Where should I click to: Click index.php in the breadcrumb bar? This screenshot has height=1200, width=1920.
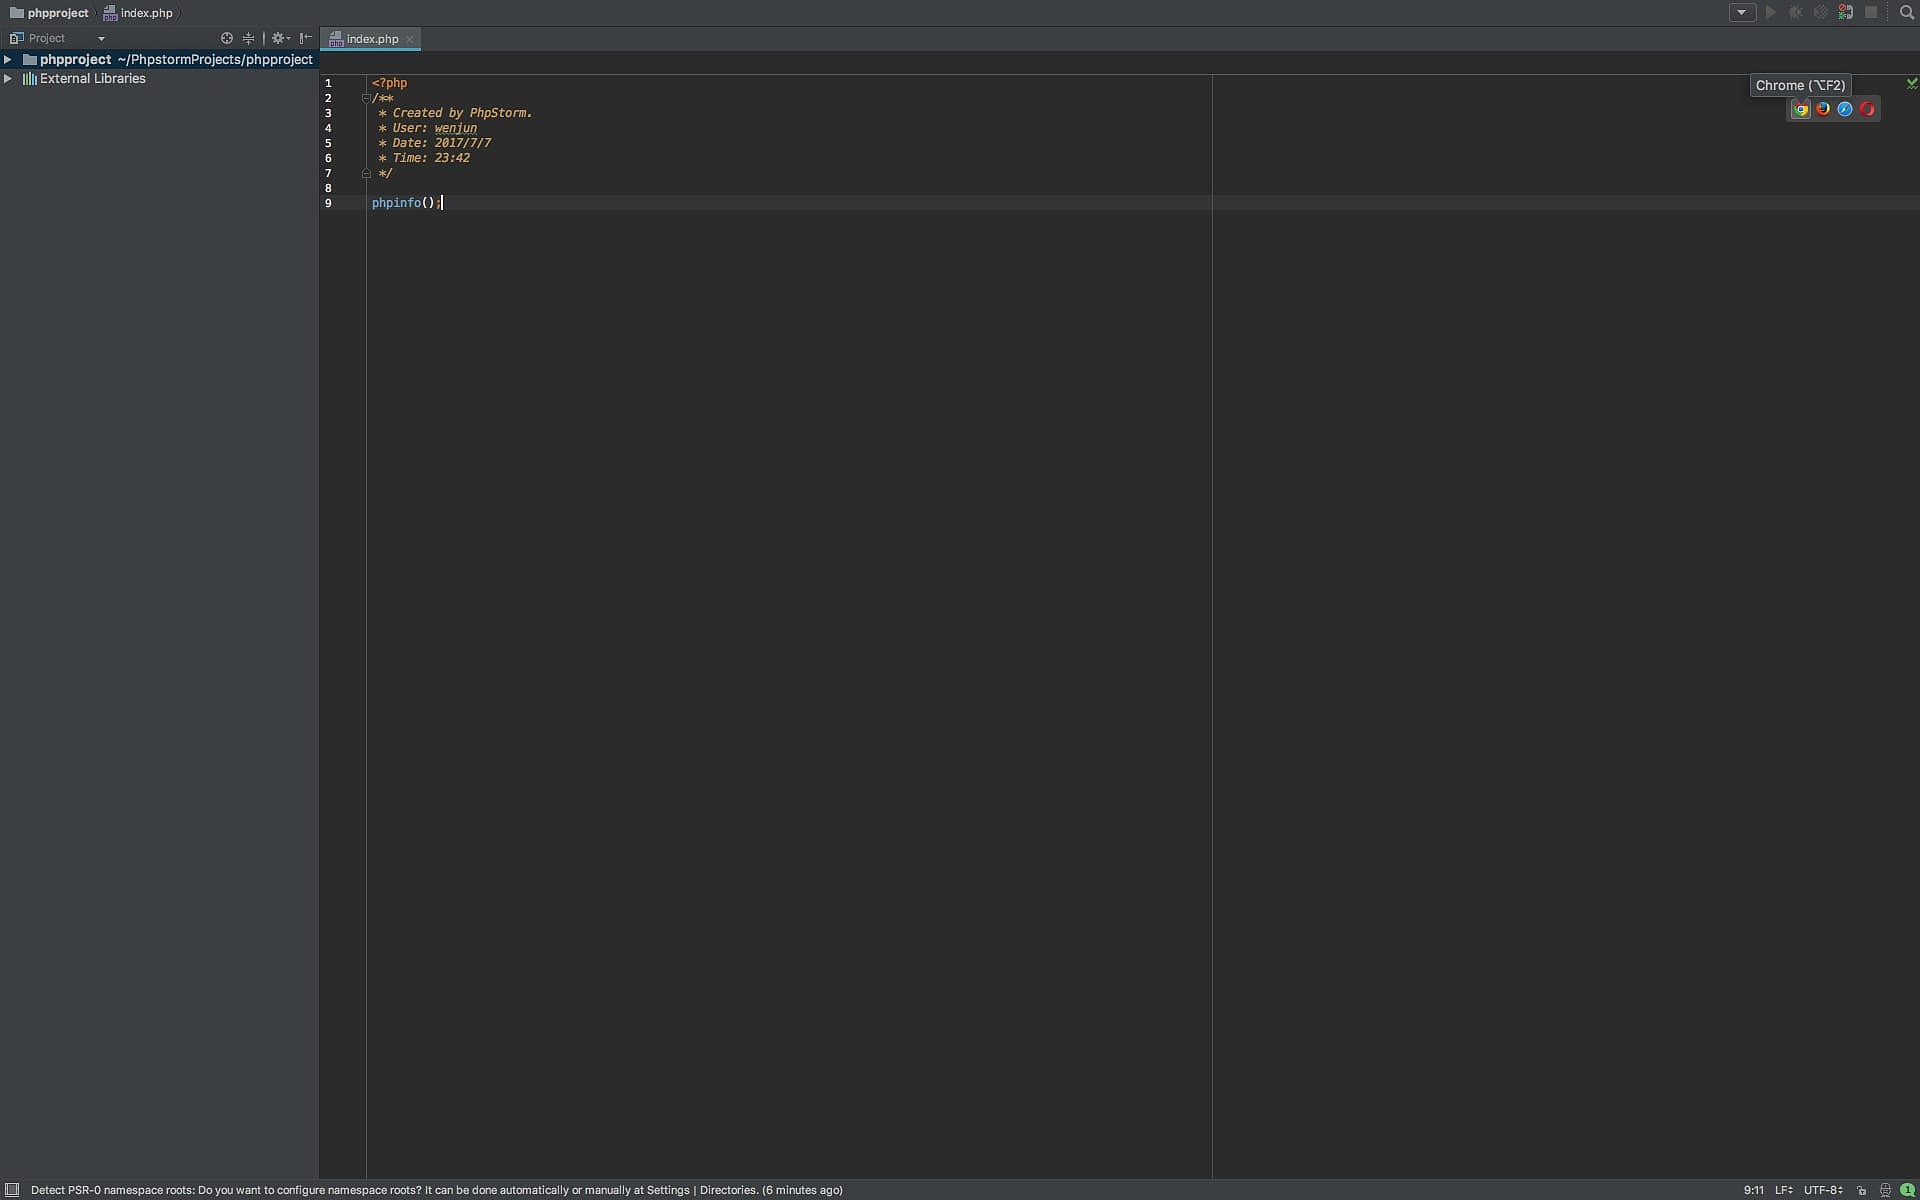[146, 13]
